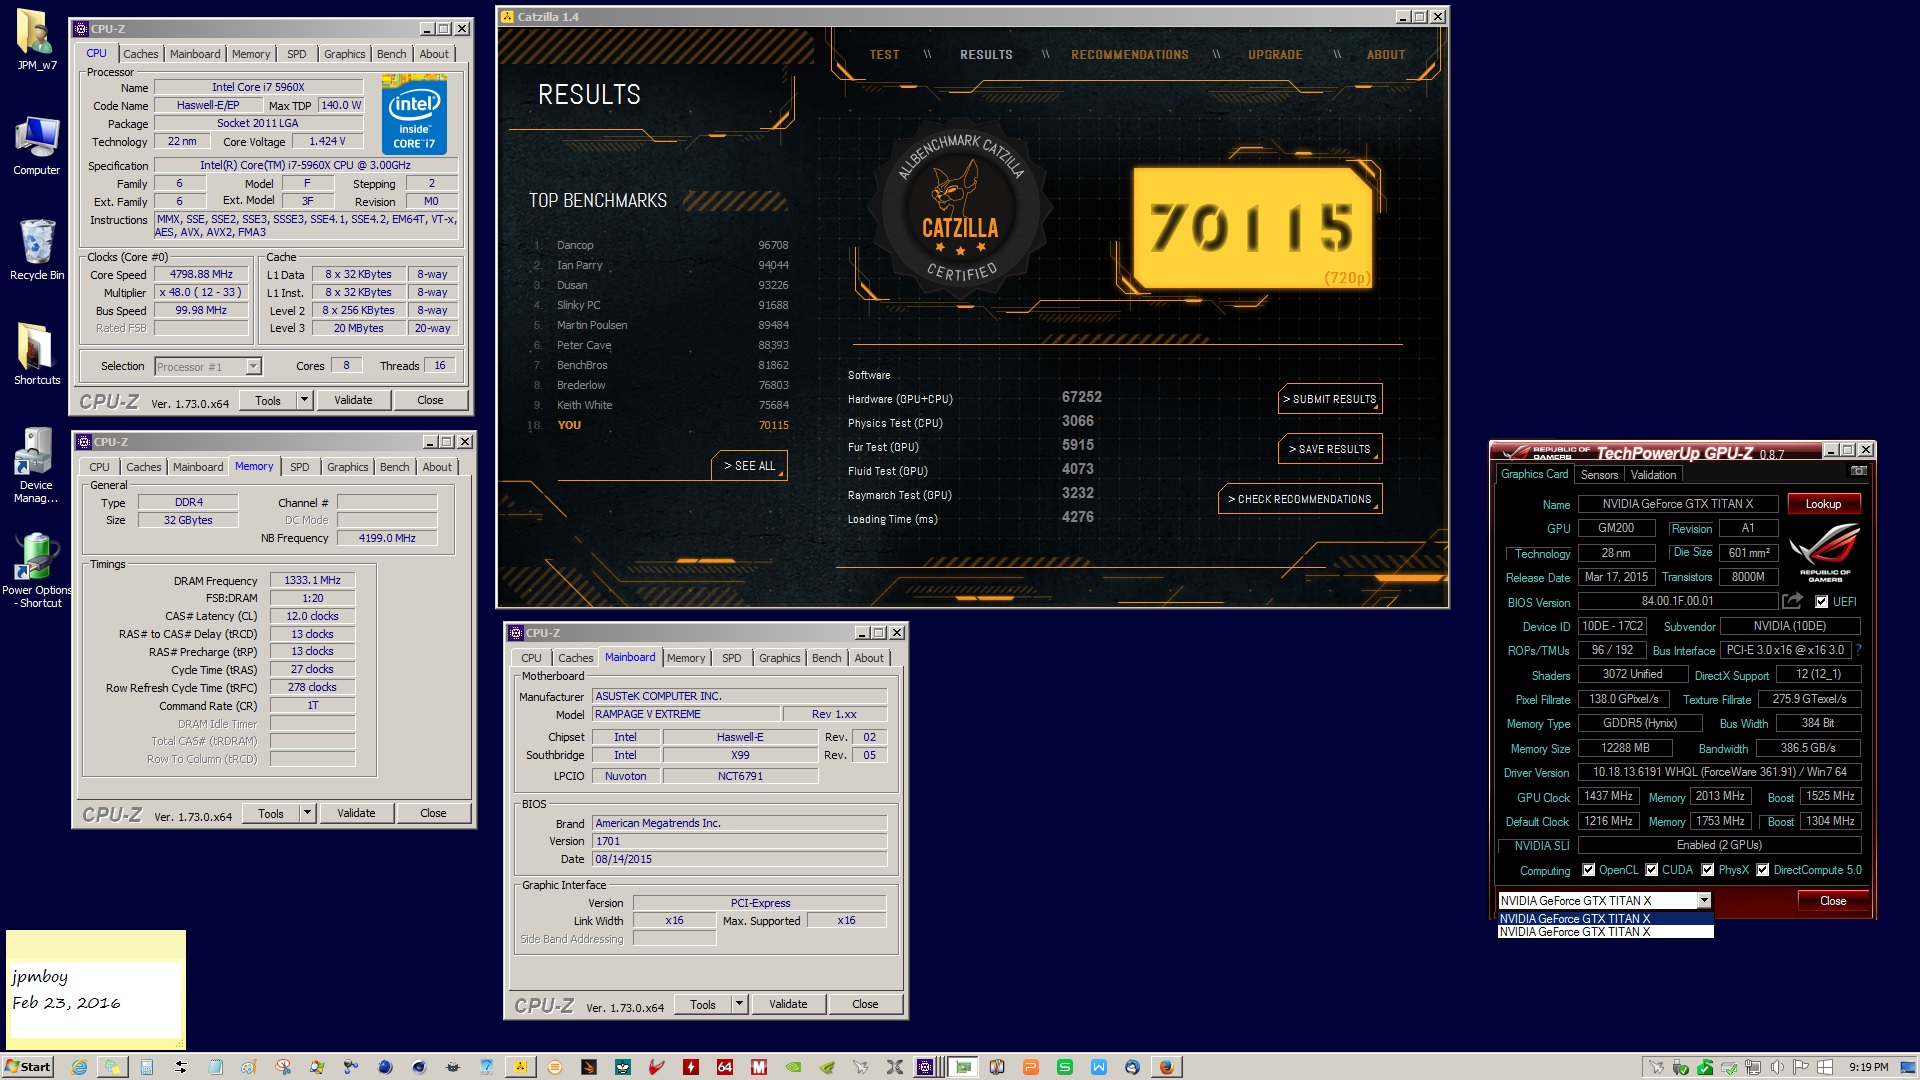
Task: Select the highlighted GTX TITAN X list entry
Action: pos(1606,918)
